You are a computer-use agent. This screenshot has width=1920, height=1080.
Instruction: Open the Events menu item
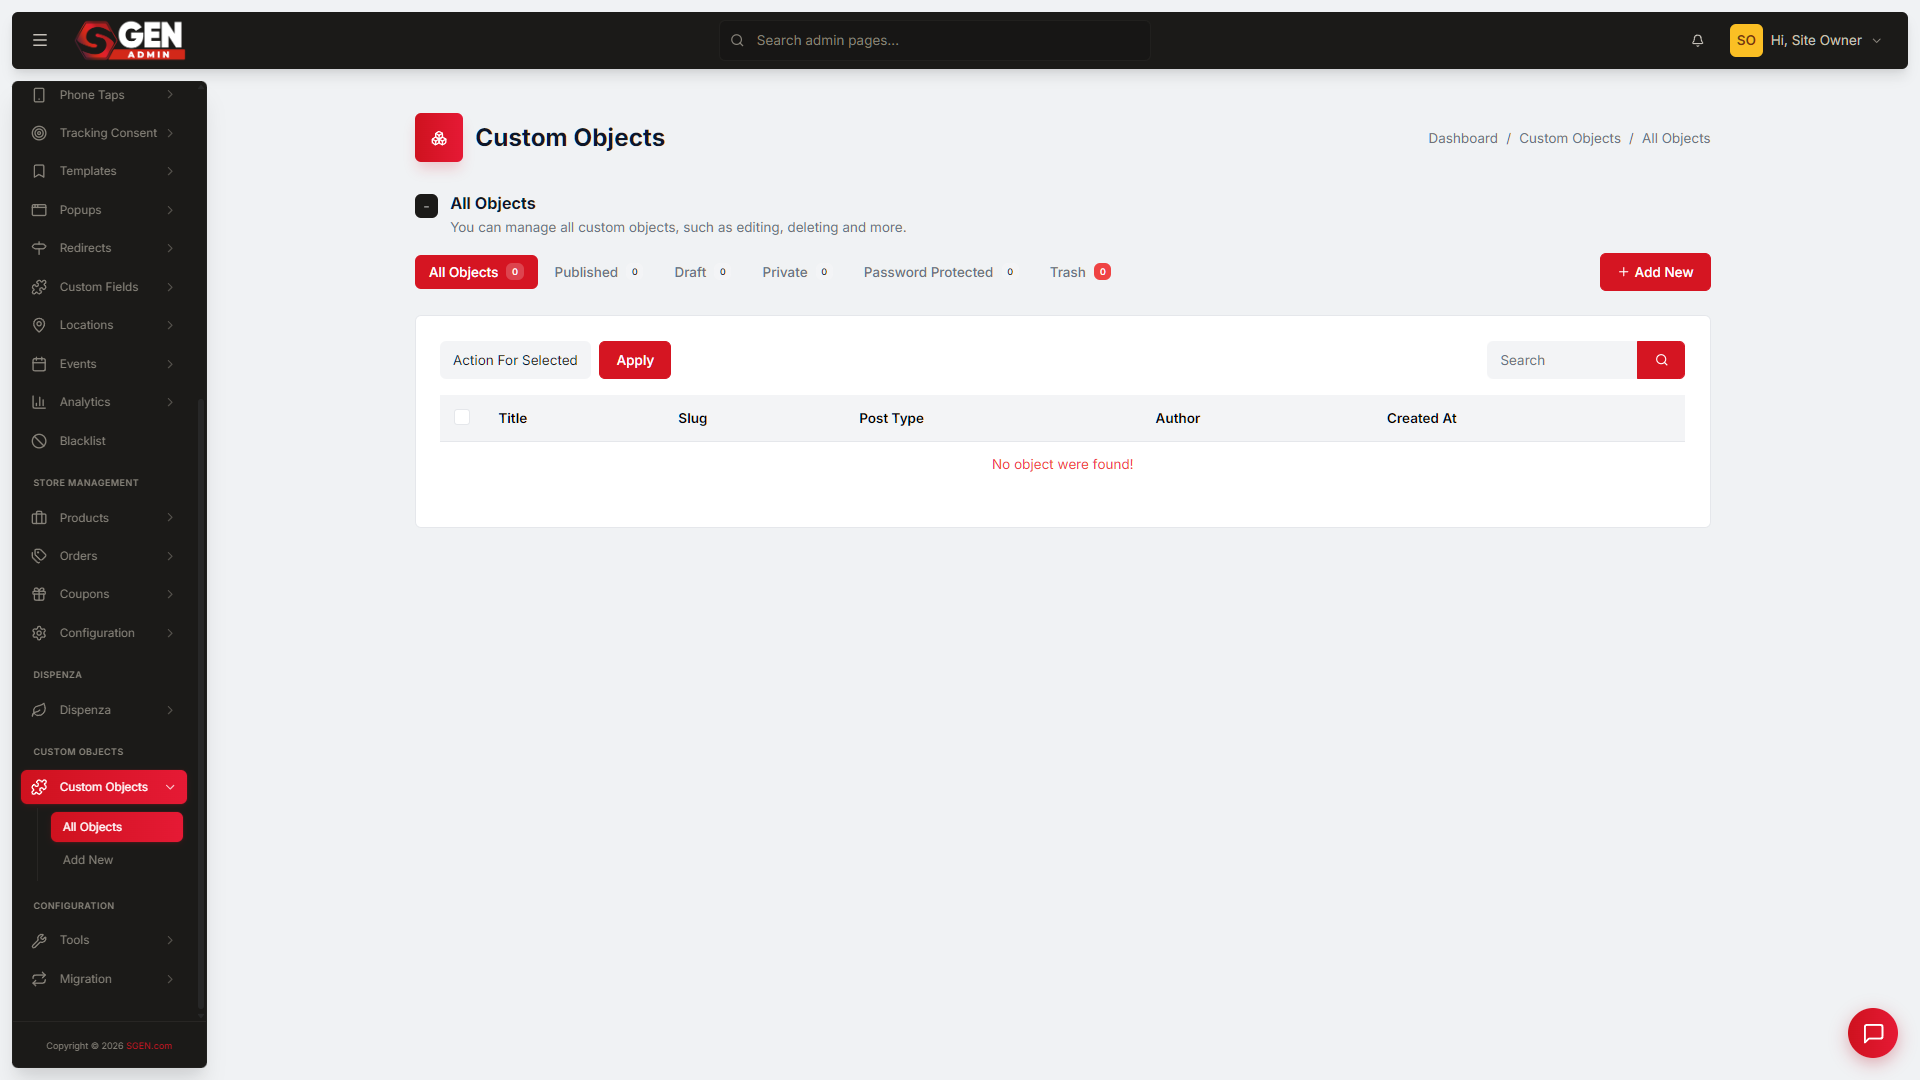tap(104, 364)
